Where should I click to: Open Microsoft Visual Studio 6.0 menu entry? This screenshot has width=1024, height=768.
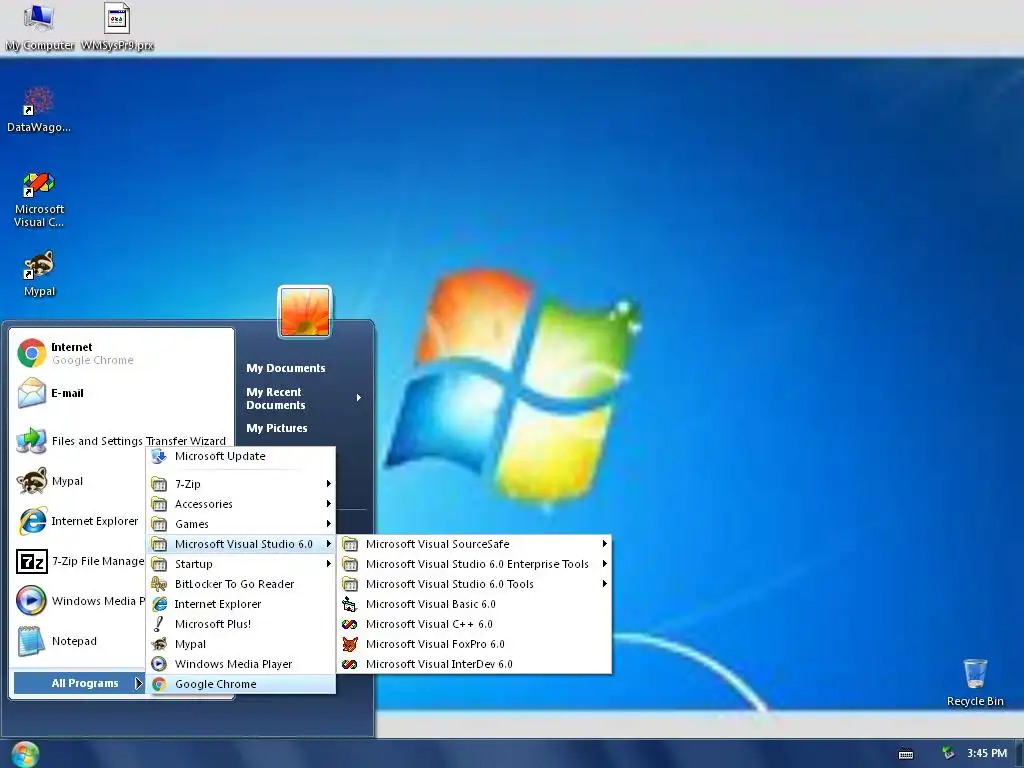click(240, 544)
